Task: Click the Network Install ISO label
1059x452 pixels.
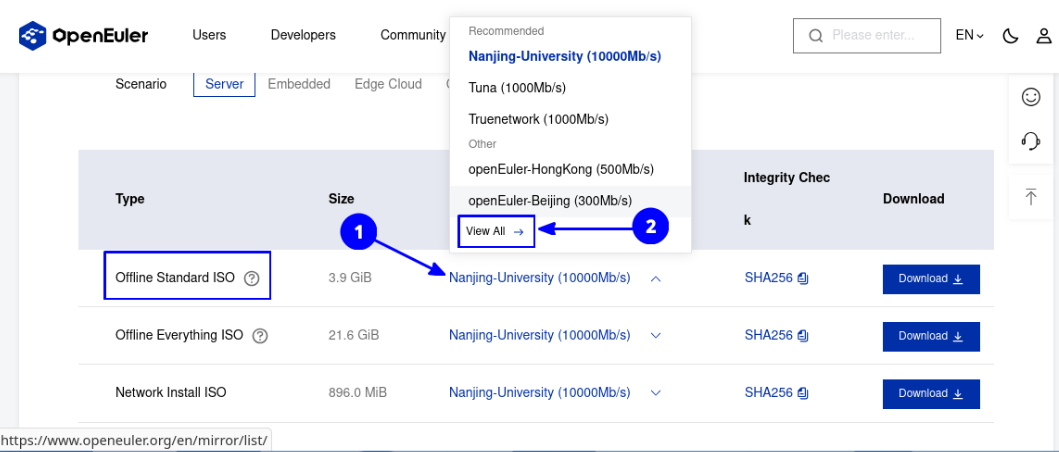Action: coord(171,393)
